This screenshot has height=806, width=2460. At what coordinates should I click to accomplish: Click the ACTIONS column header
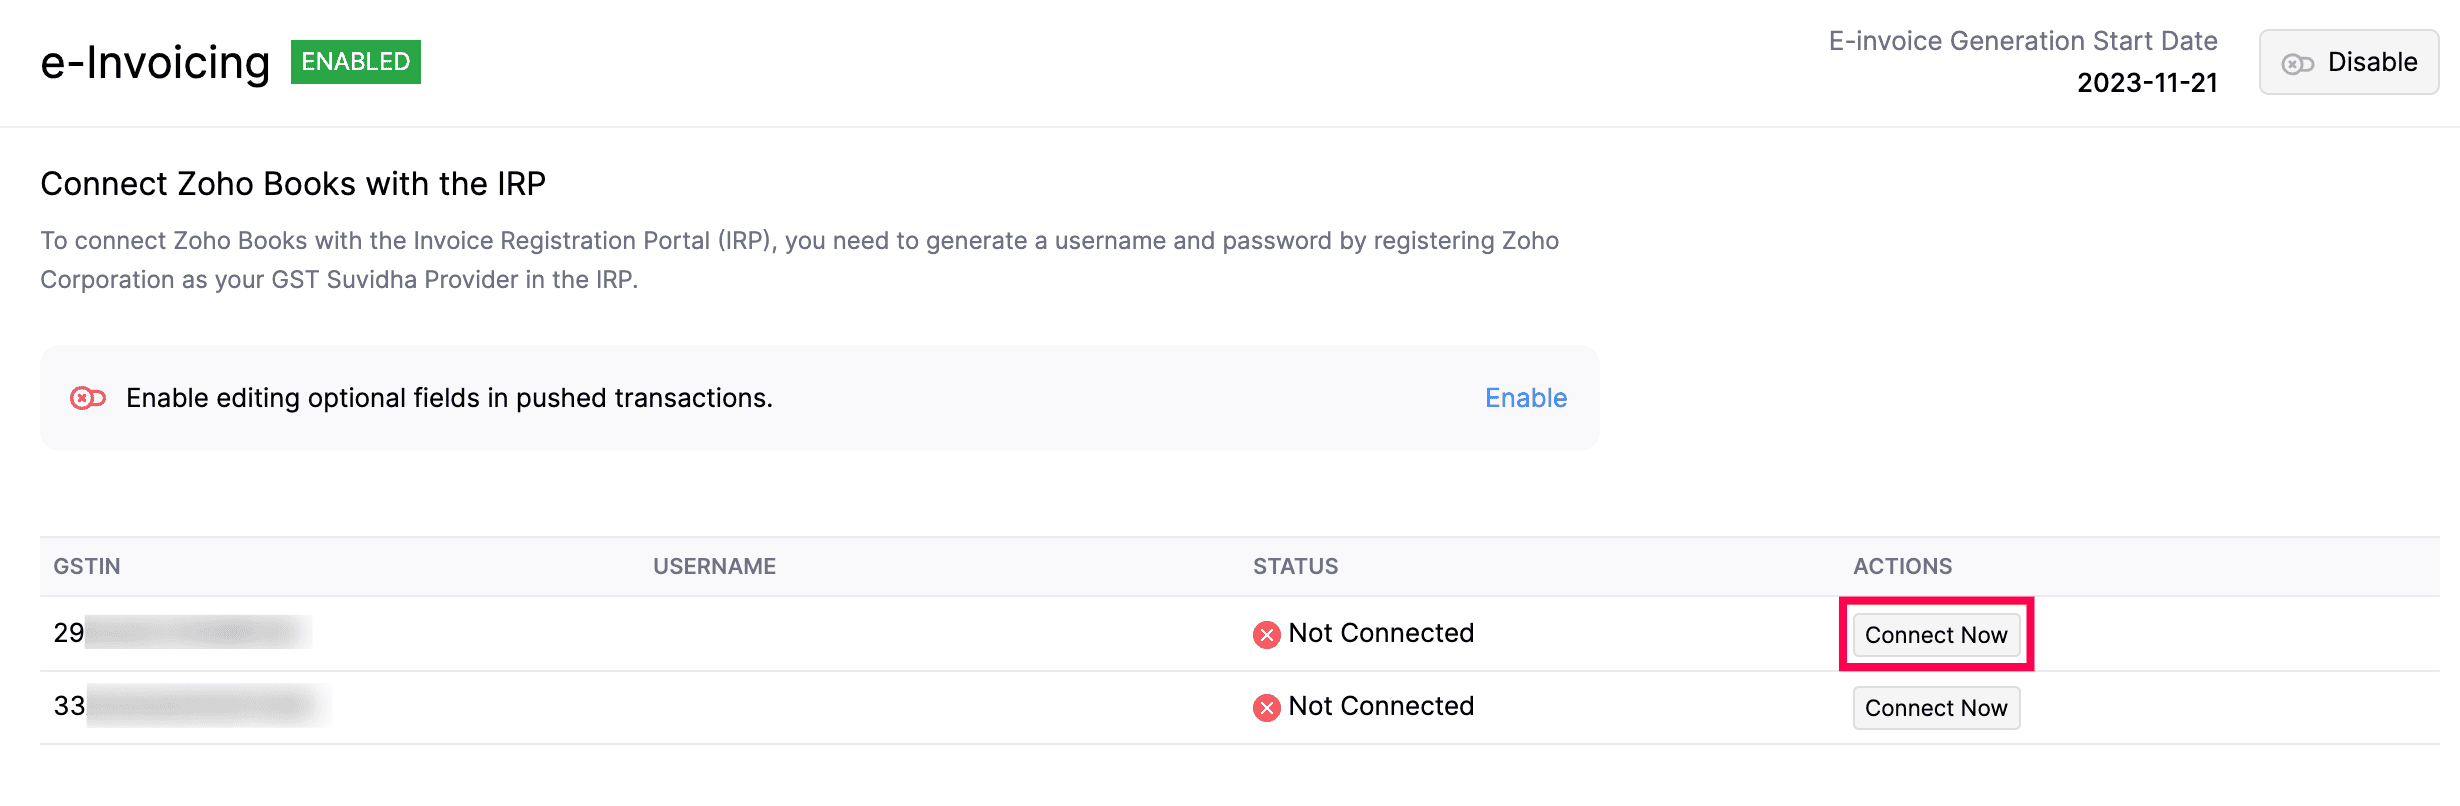click(x=1902, y=566)
